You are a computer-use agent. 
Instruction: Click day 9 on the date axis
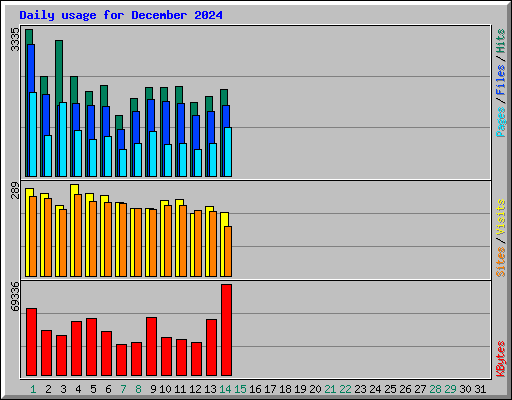click(x=153, y=389)
